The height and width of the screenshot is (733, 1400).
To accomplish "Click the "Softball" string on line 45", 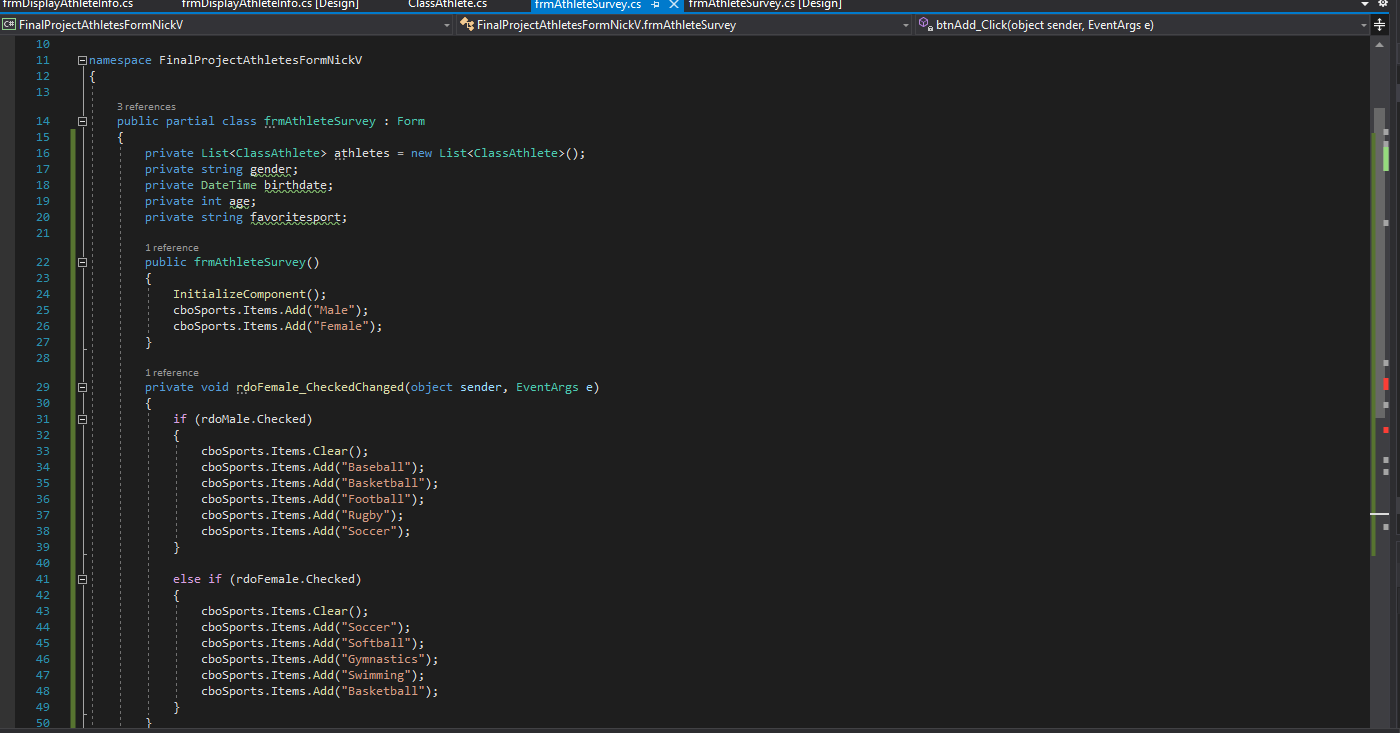I will pyautogui.click(x=376, y=644).
